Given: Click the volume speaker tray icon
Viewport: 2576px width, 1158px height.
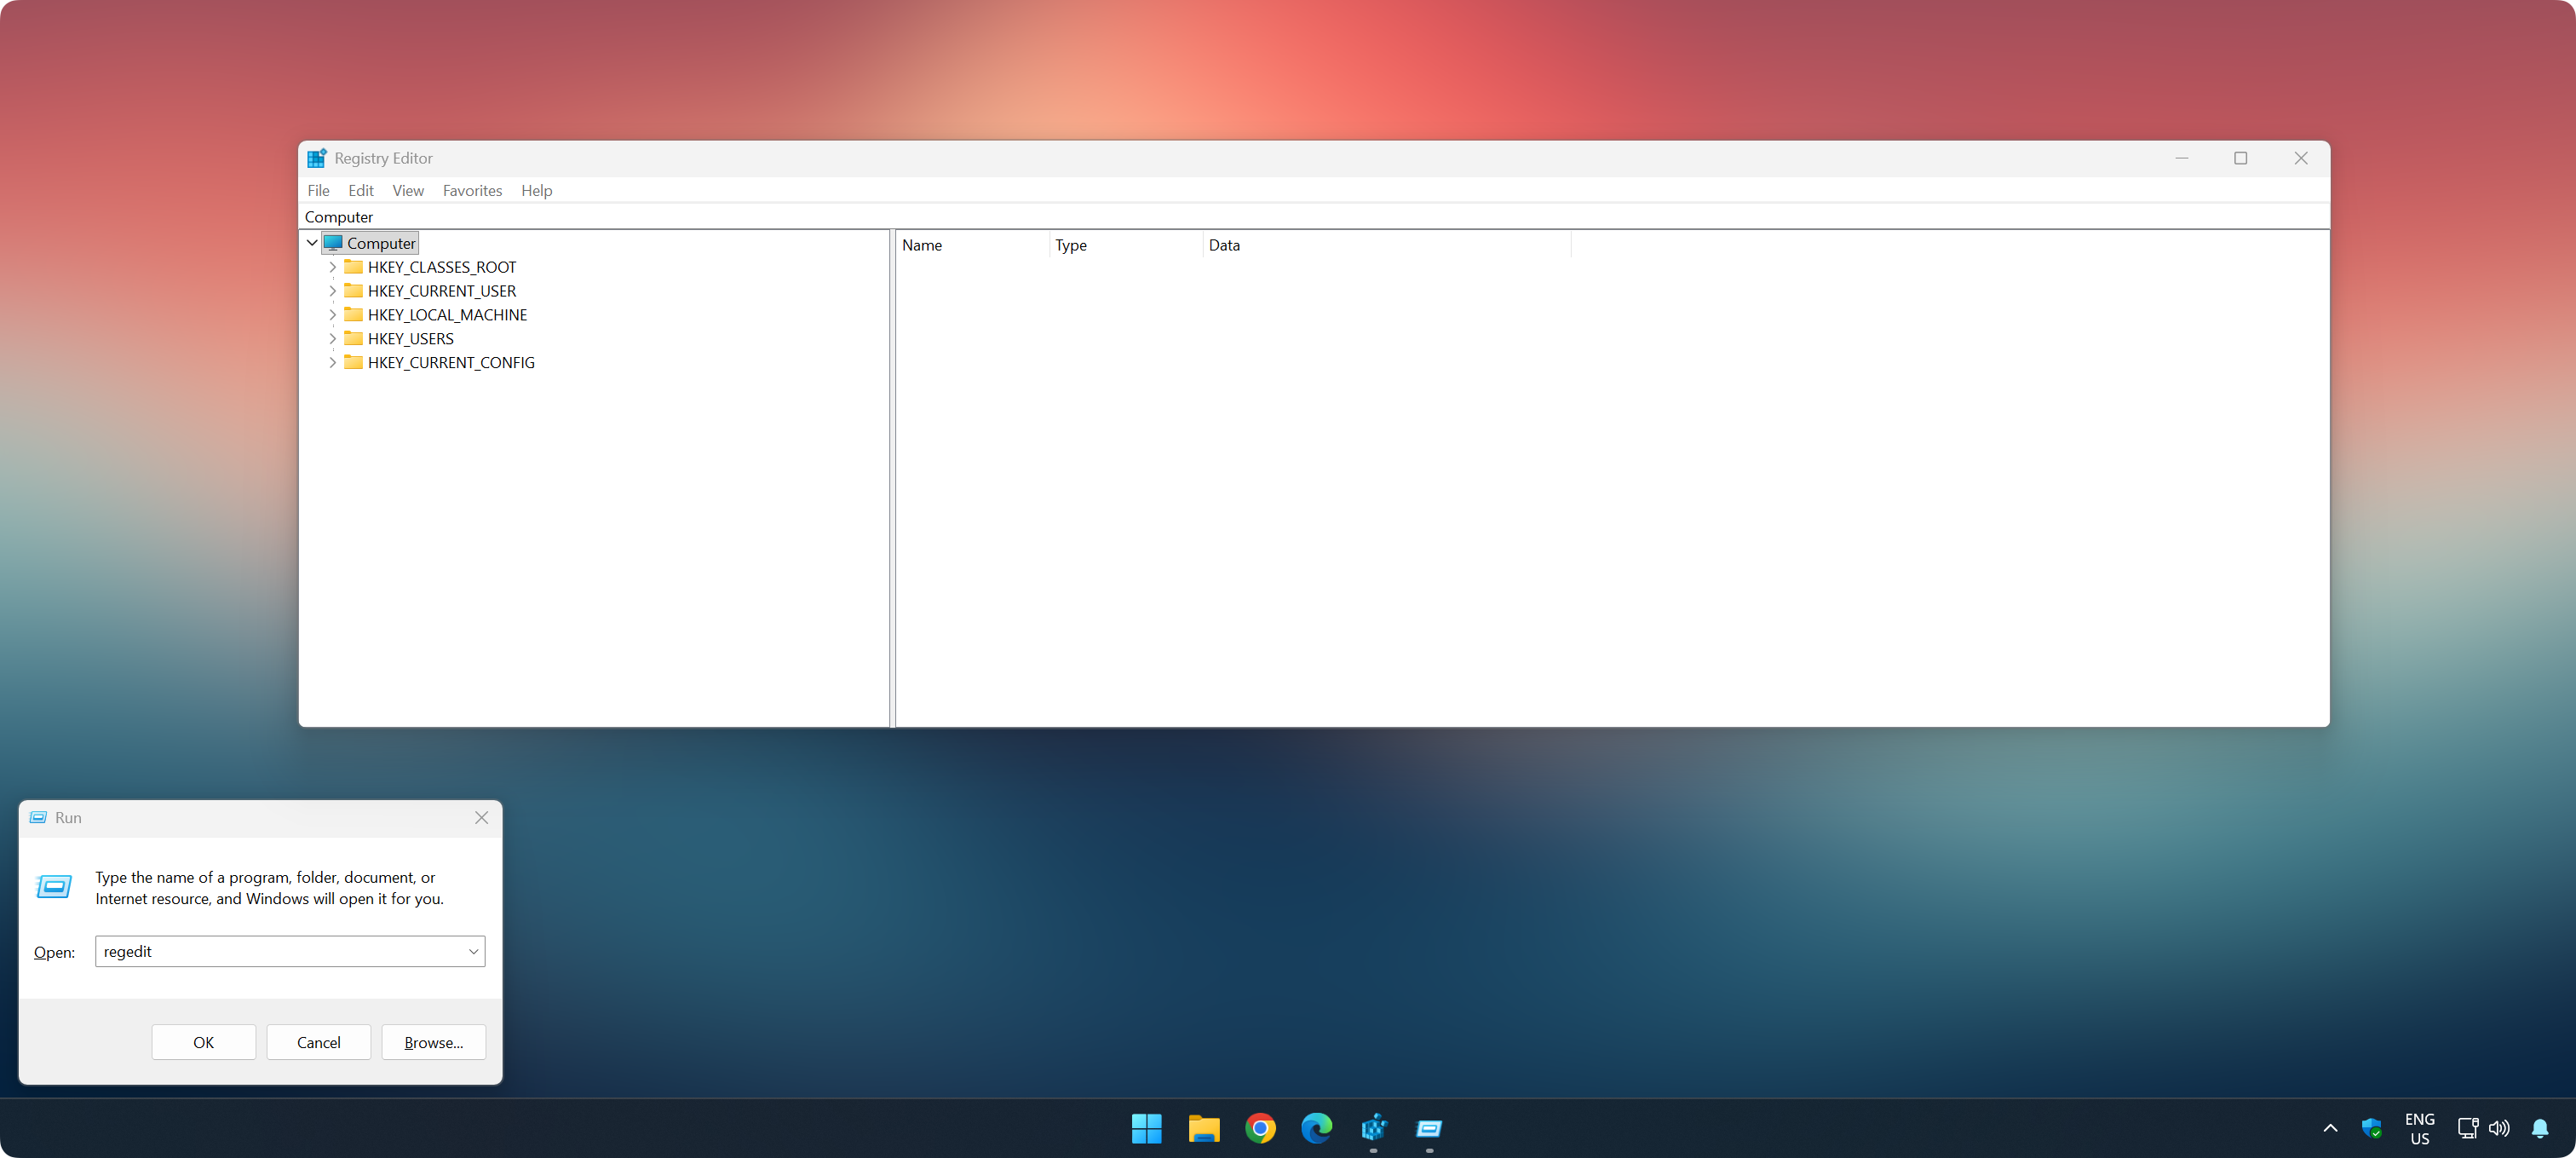Looking at the screenshot, I should [2498, 1128].
